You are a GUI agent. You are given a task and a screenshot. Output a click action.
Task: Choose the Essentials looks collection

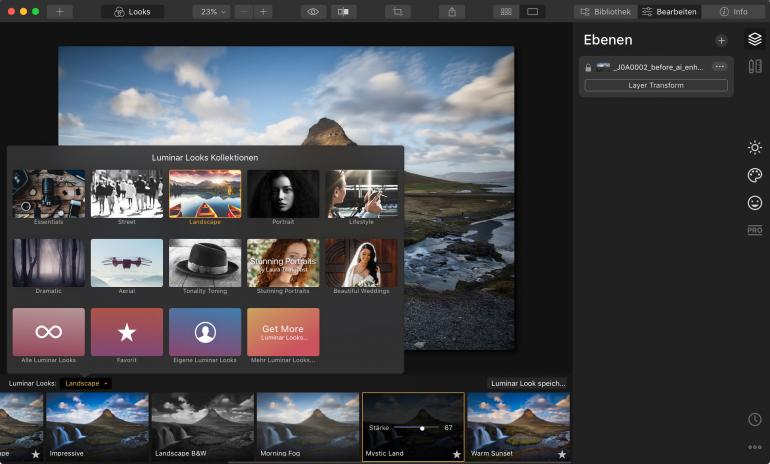(x=49, y=194)
